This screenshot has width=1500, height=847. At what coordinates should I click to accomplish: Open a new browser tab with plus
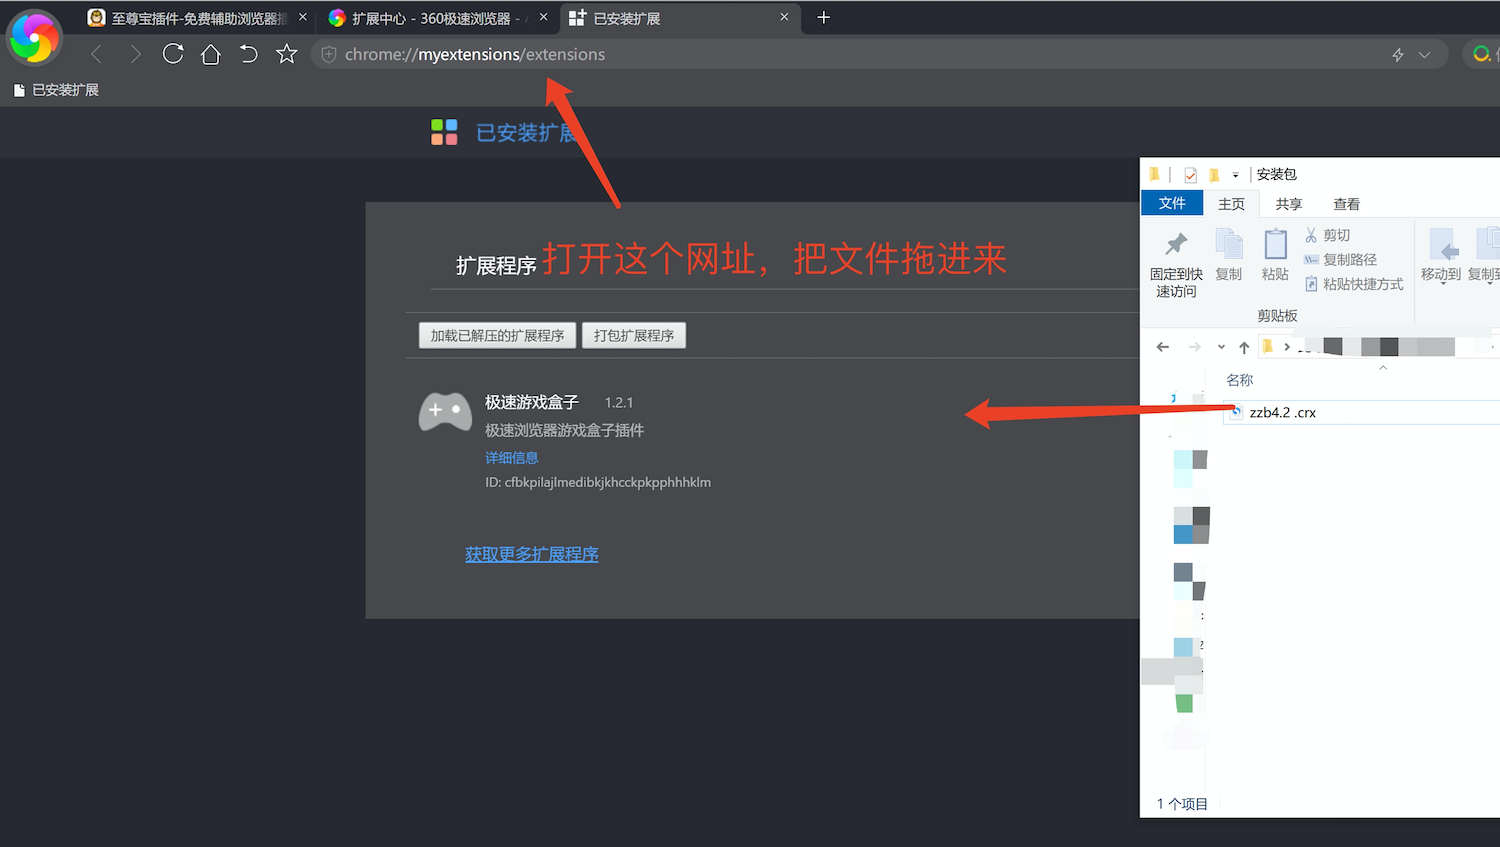tap(824, 17)
